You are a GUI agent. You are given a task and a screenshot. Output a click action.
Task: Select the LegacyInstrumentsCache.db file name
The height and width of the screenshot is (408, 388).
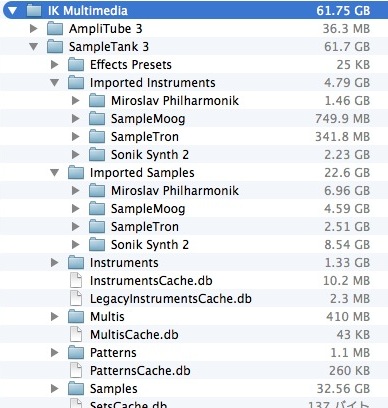[171, 299]
